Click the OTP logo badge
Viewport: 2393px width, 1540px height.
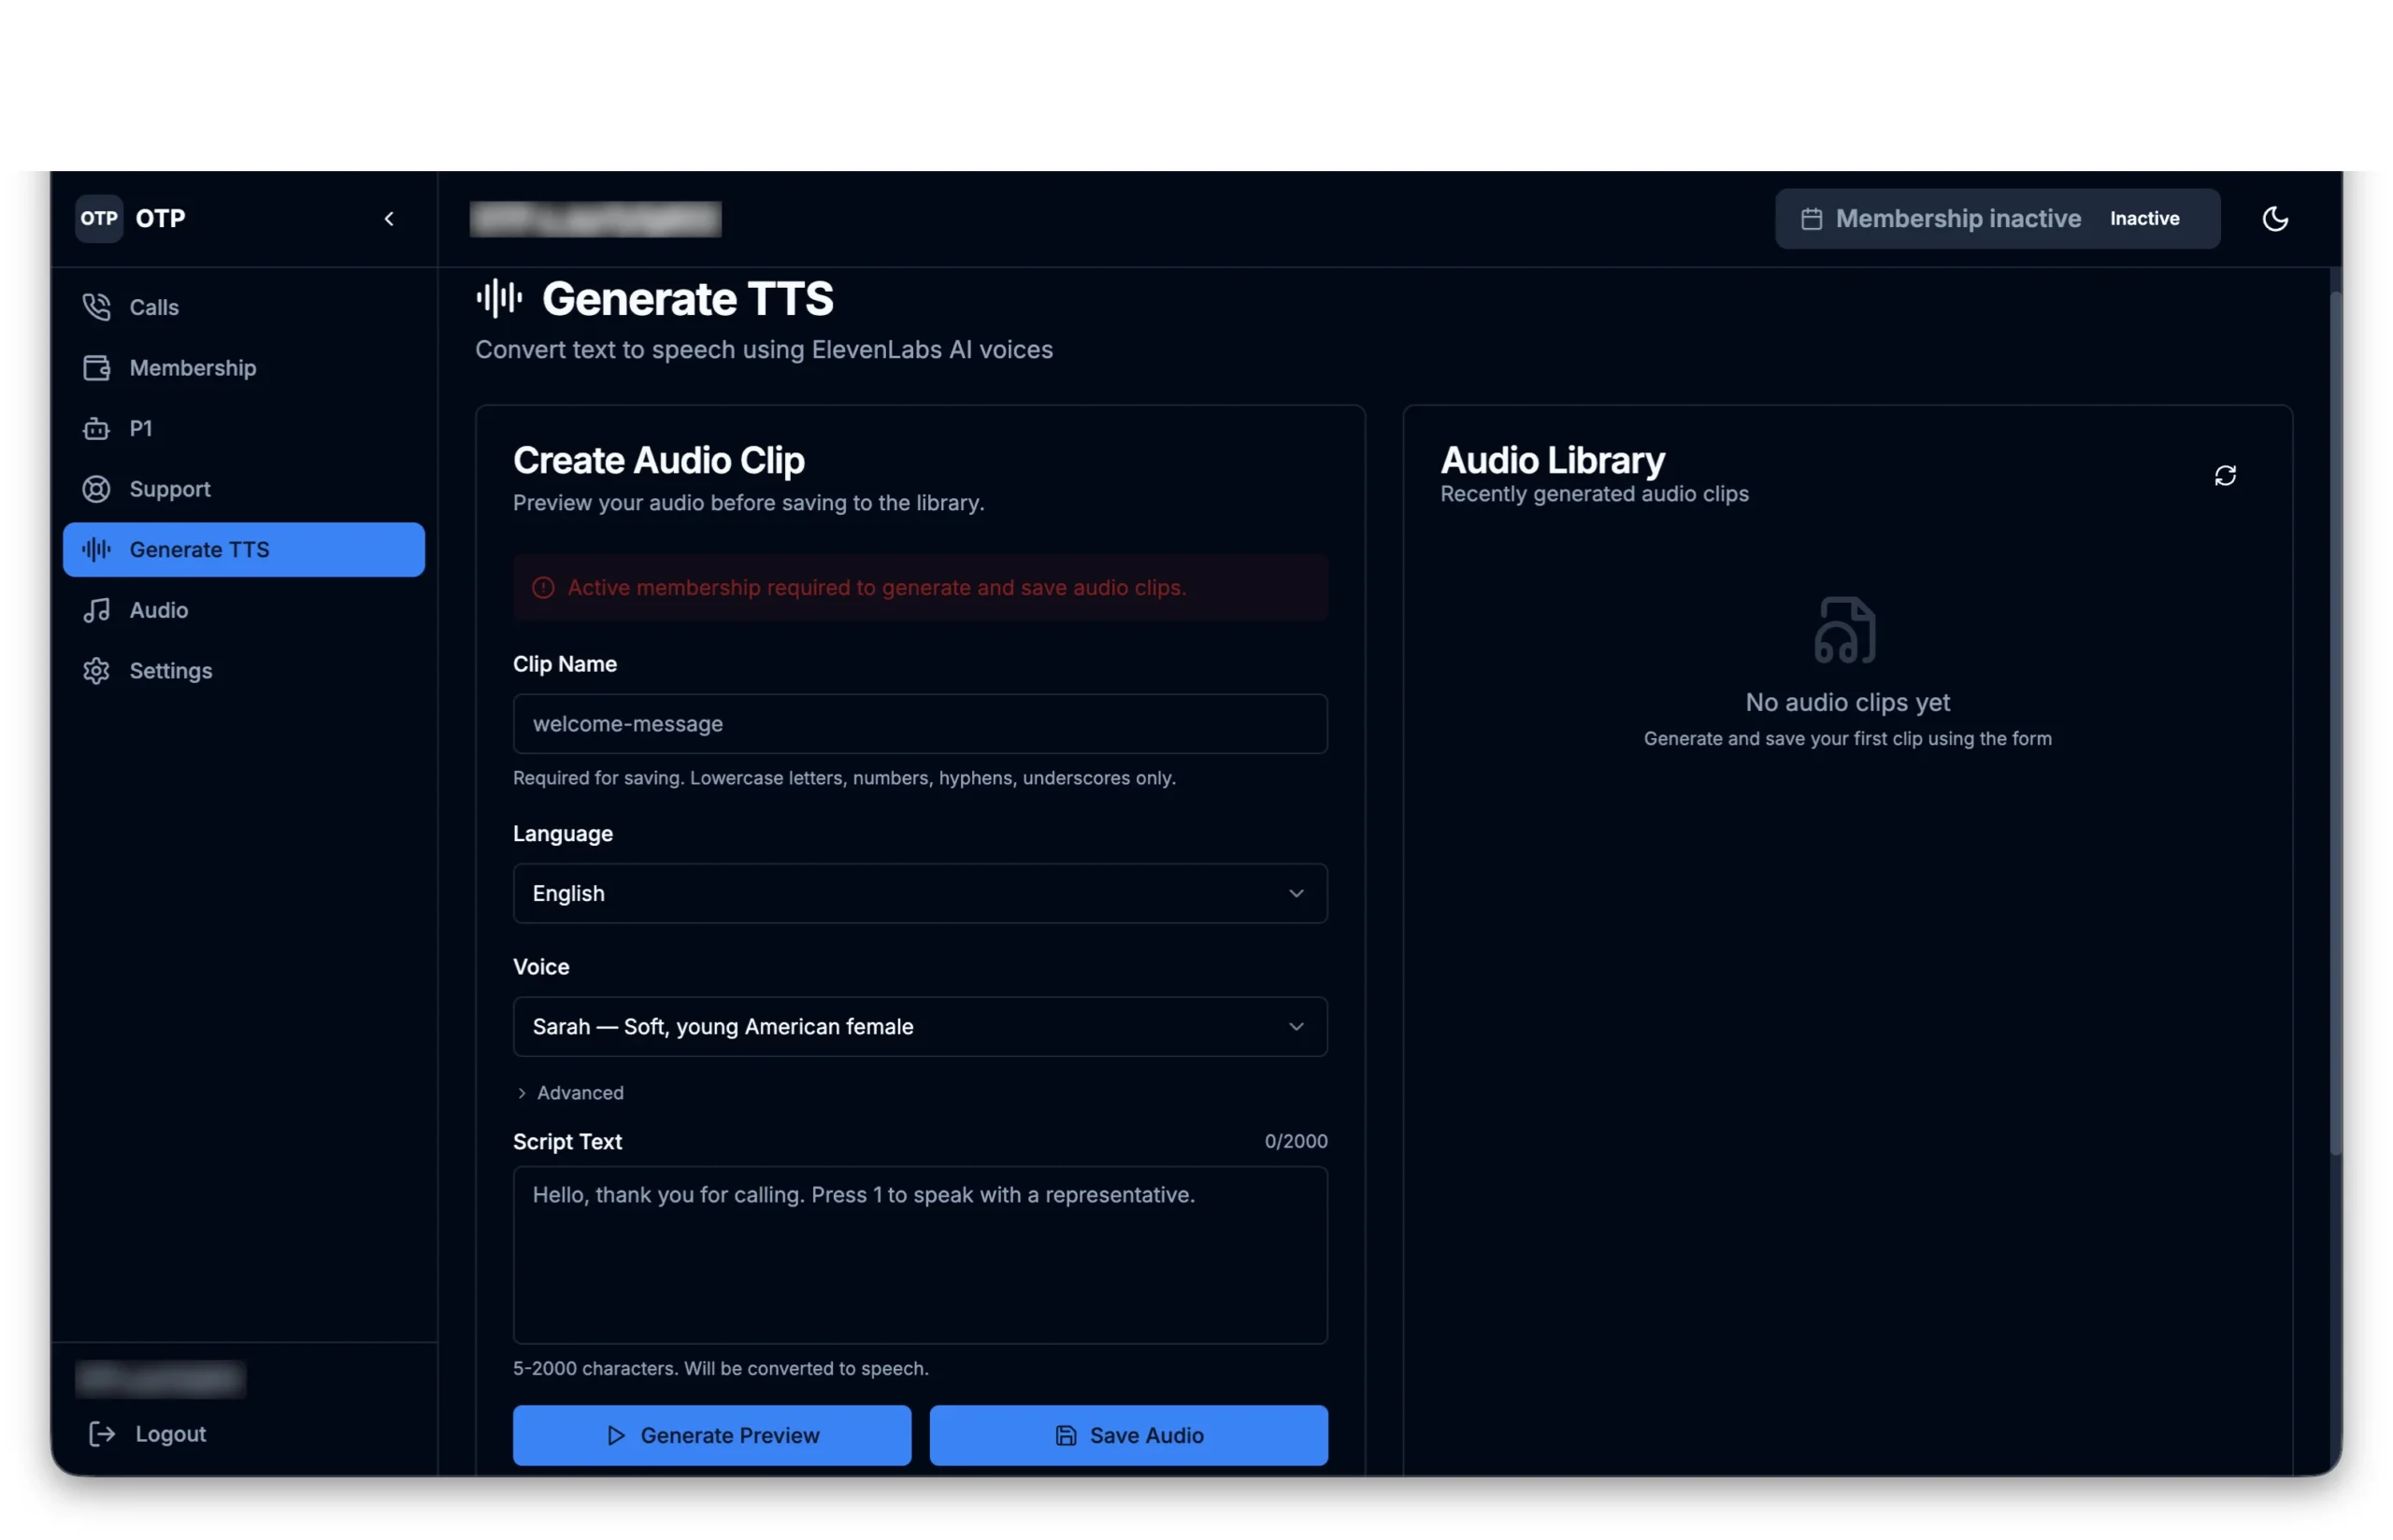[98, 218]
